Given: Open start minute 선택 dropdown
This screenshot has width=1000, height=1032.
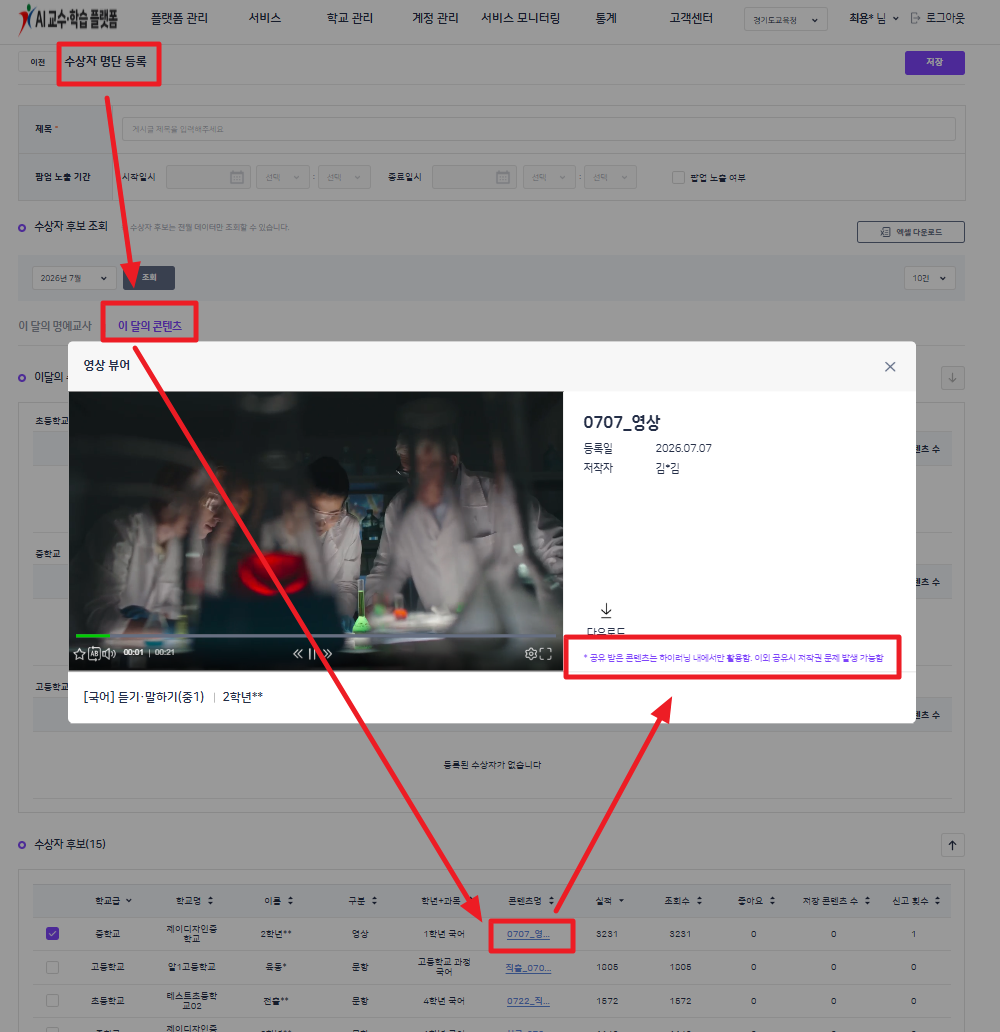Looking at the screenshot, I should tap(344, 177).
